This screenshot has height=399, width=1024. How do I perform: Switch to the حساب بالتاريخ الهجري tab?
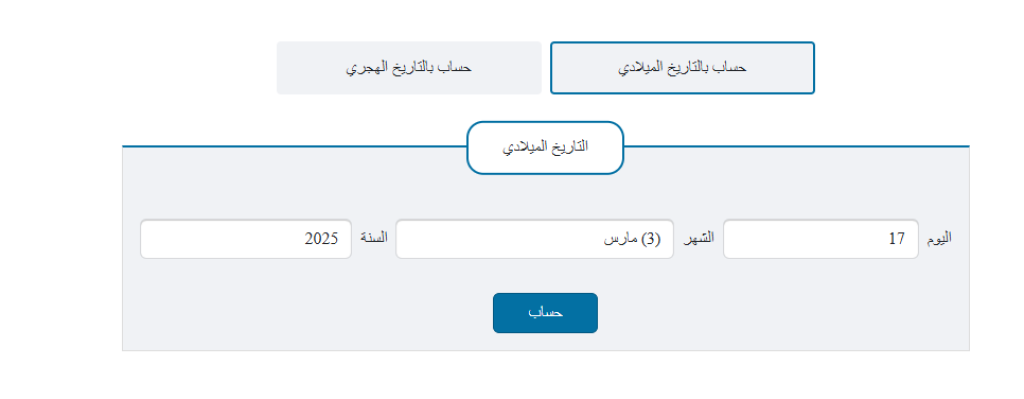(409, 68)
